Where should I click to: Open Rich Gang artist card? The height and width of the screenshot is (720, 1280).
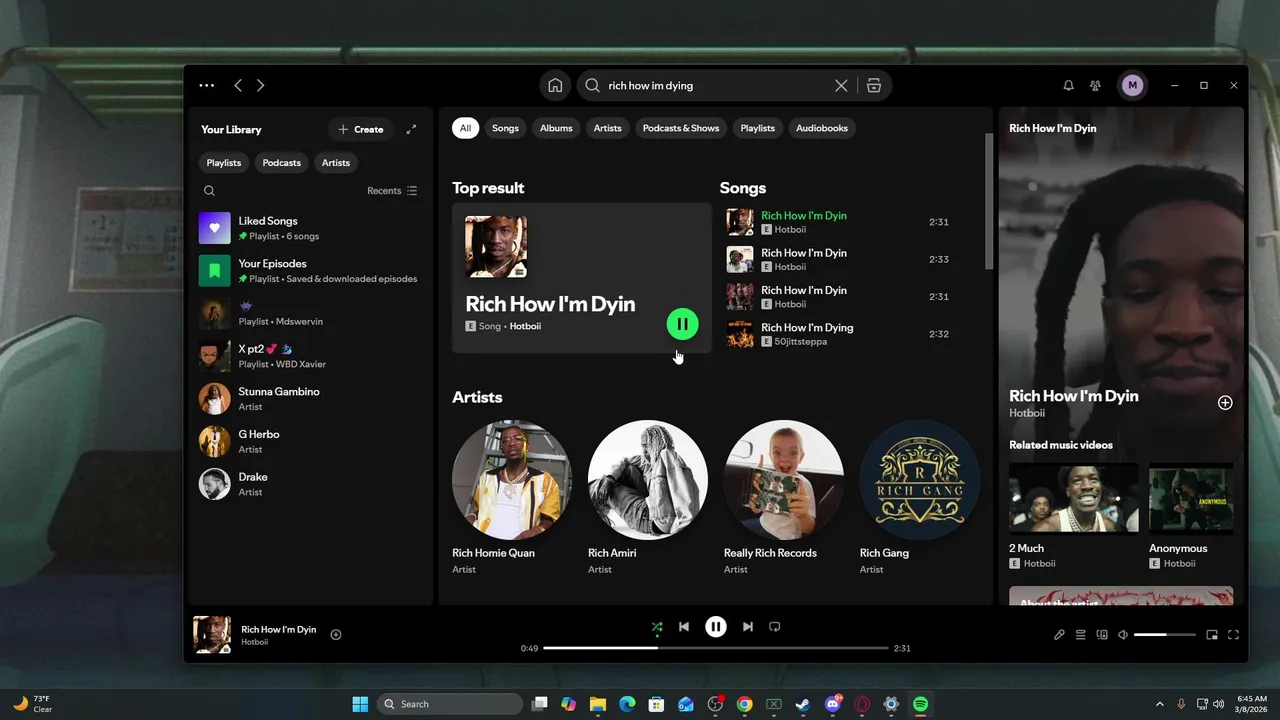[x=920, y=498]
